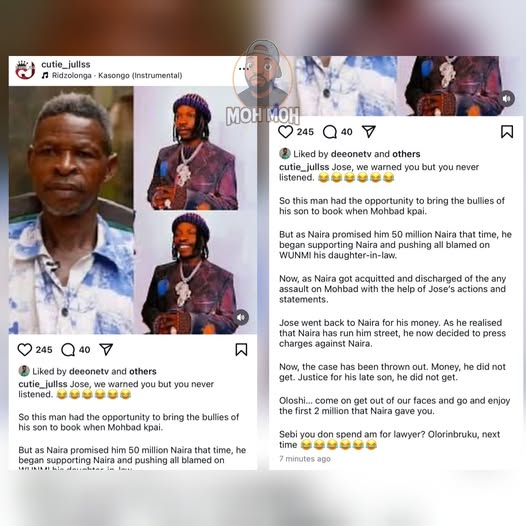Open the left photo of elderly man
526x526 pixels.
(x=71, y=210)
